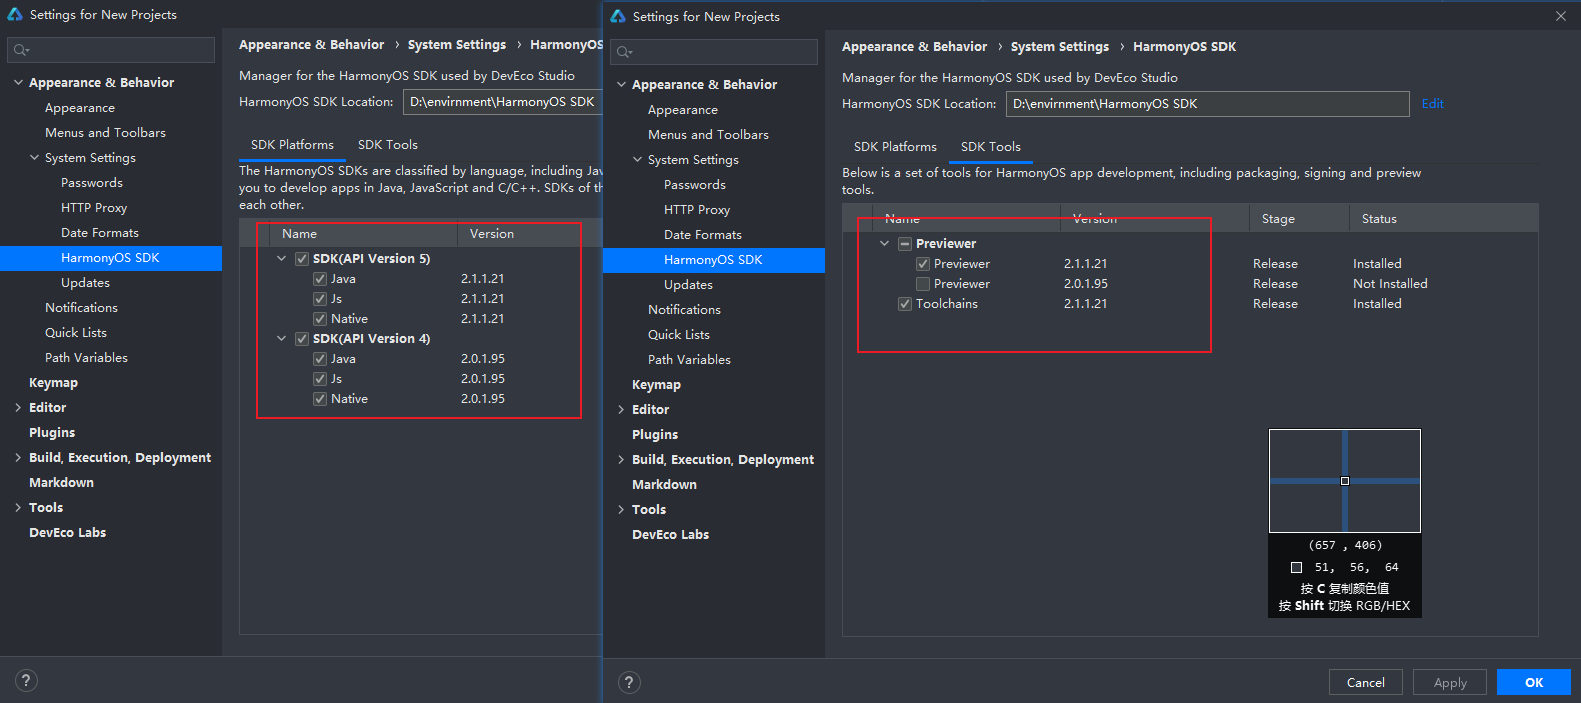
Task: Enable the Previewer 2.0.1.95 checkbox
Action: (x=923, y=284)
